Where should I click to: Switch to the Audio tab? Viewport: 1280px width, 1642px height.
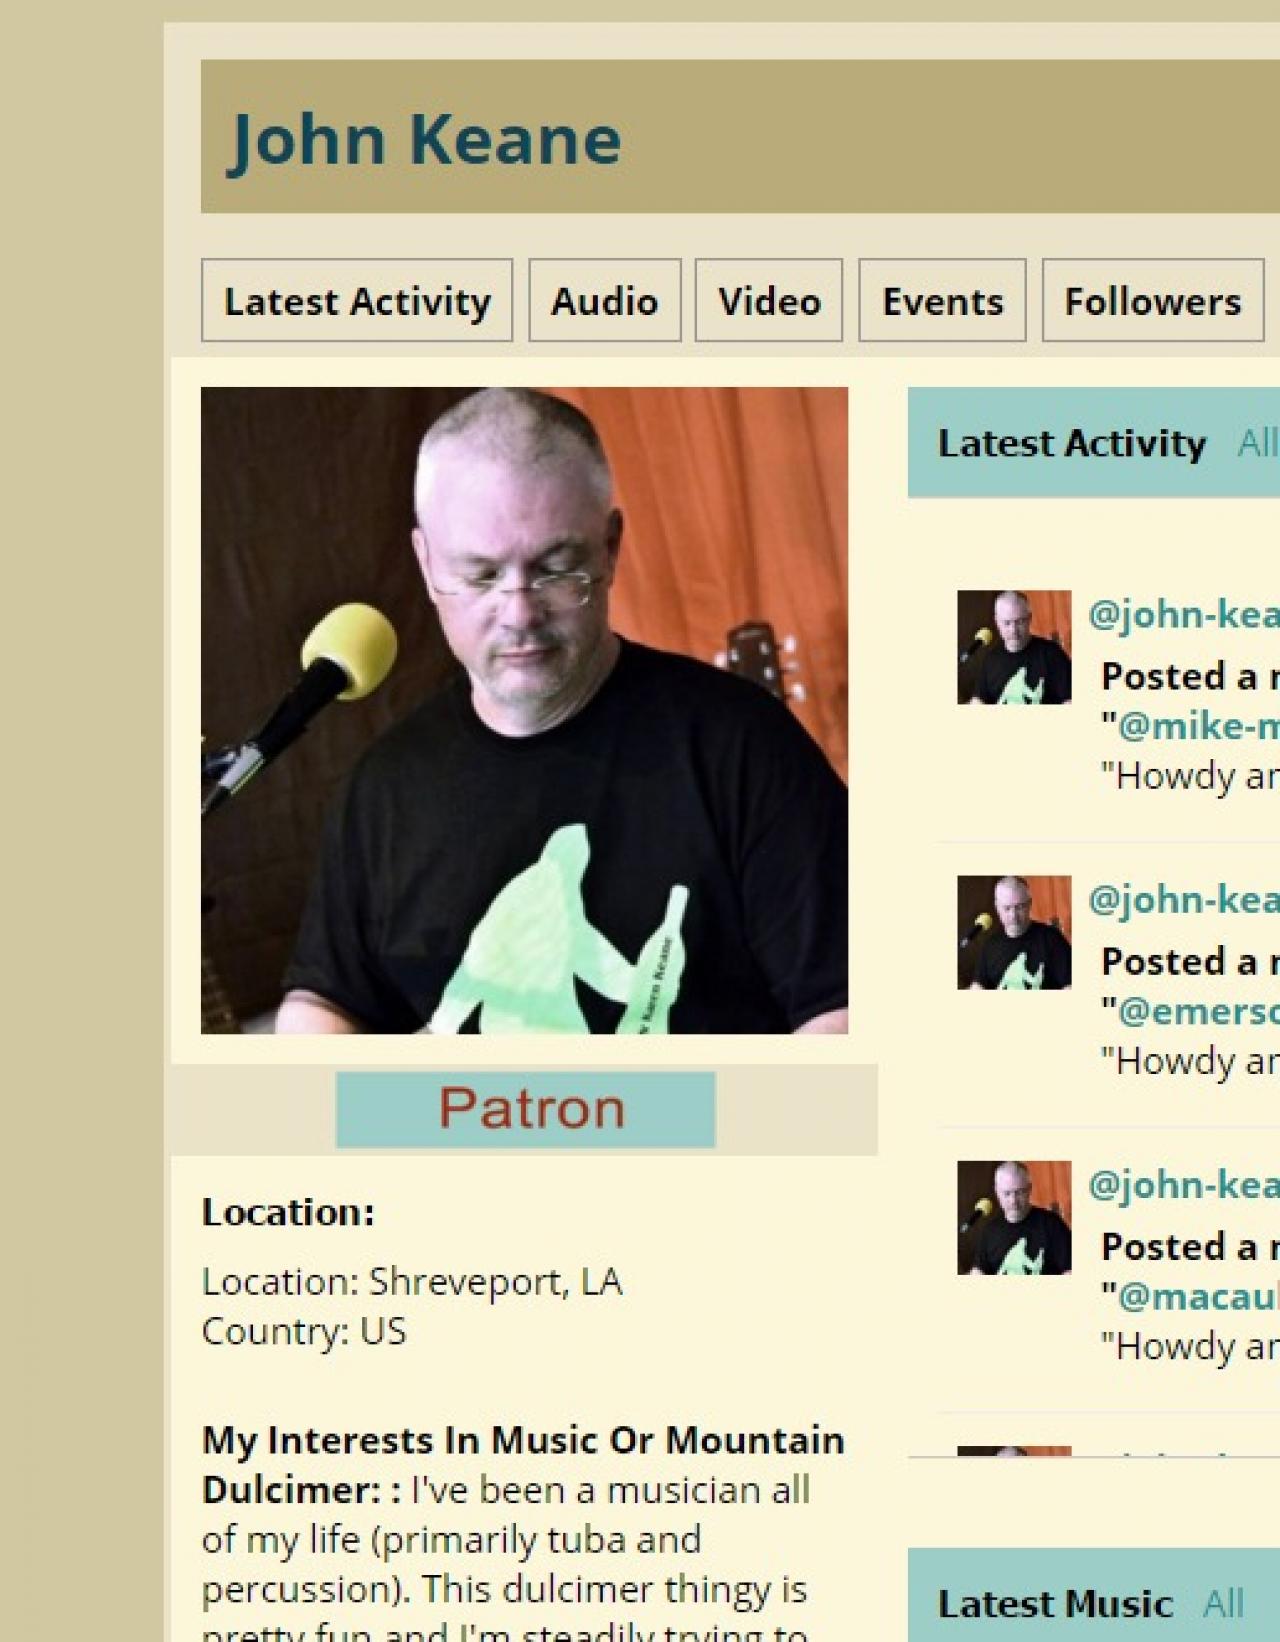click(604, 301)
